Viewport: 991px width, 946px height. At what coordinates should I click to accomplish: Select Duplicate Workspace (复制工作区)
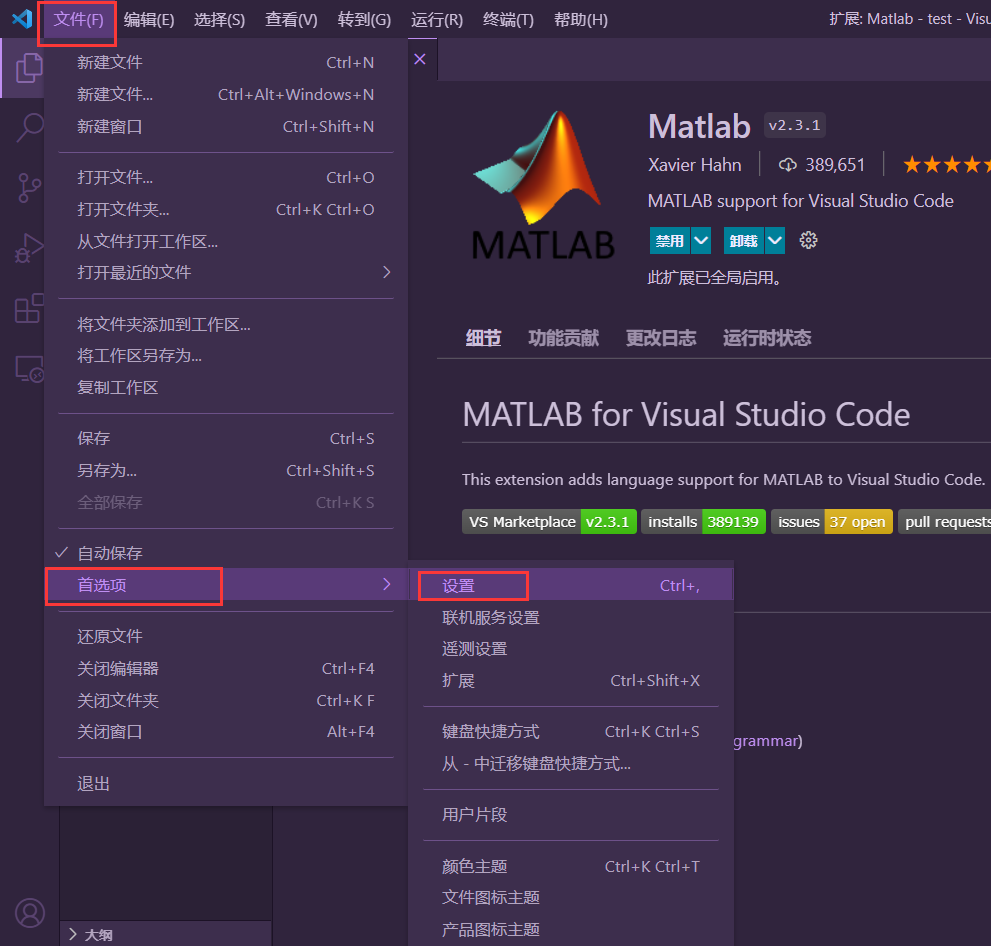226,387
